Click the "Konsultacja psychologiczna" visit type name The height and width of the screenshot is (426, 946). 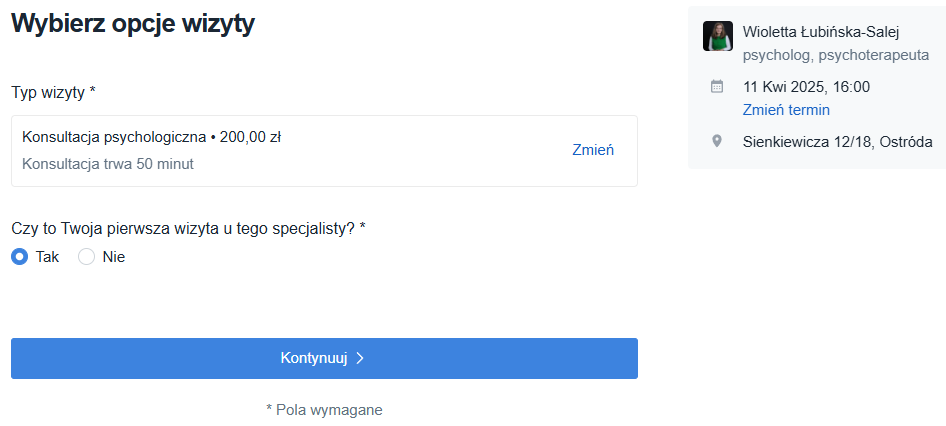pyautogui.click(x=113, y=137)
